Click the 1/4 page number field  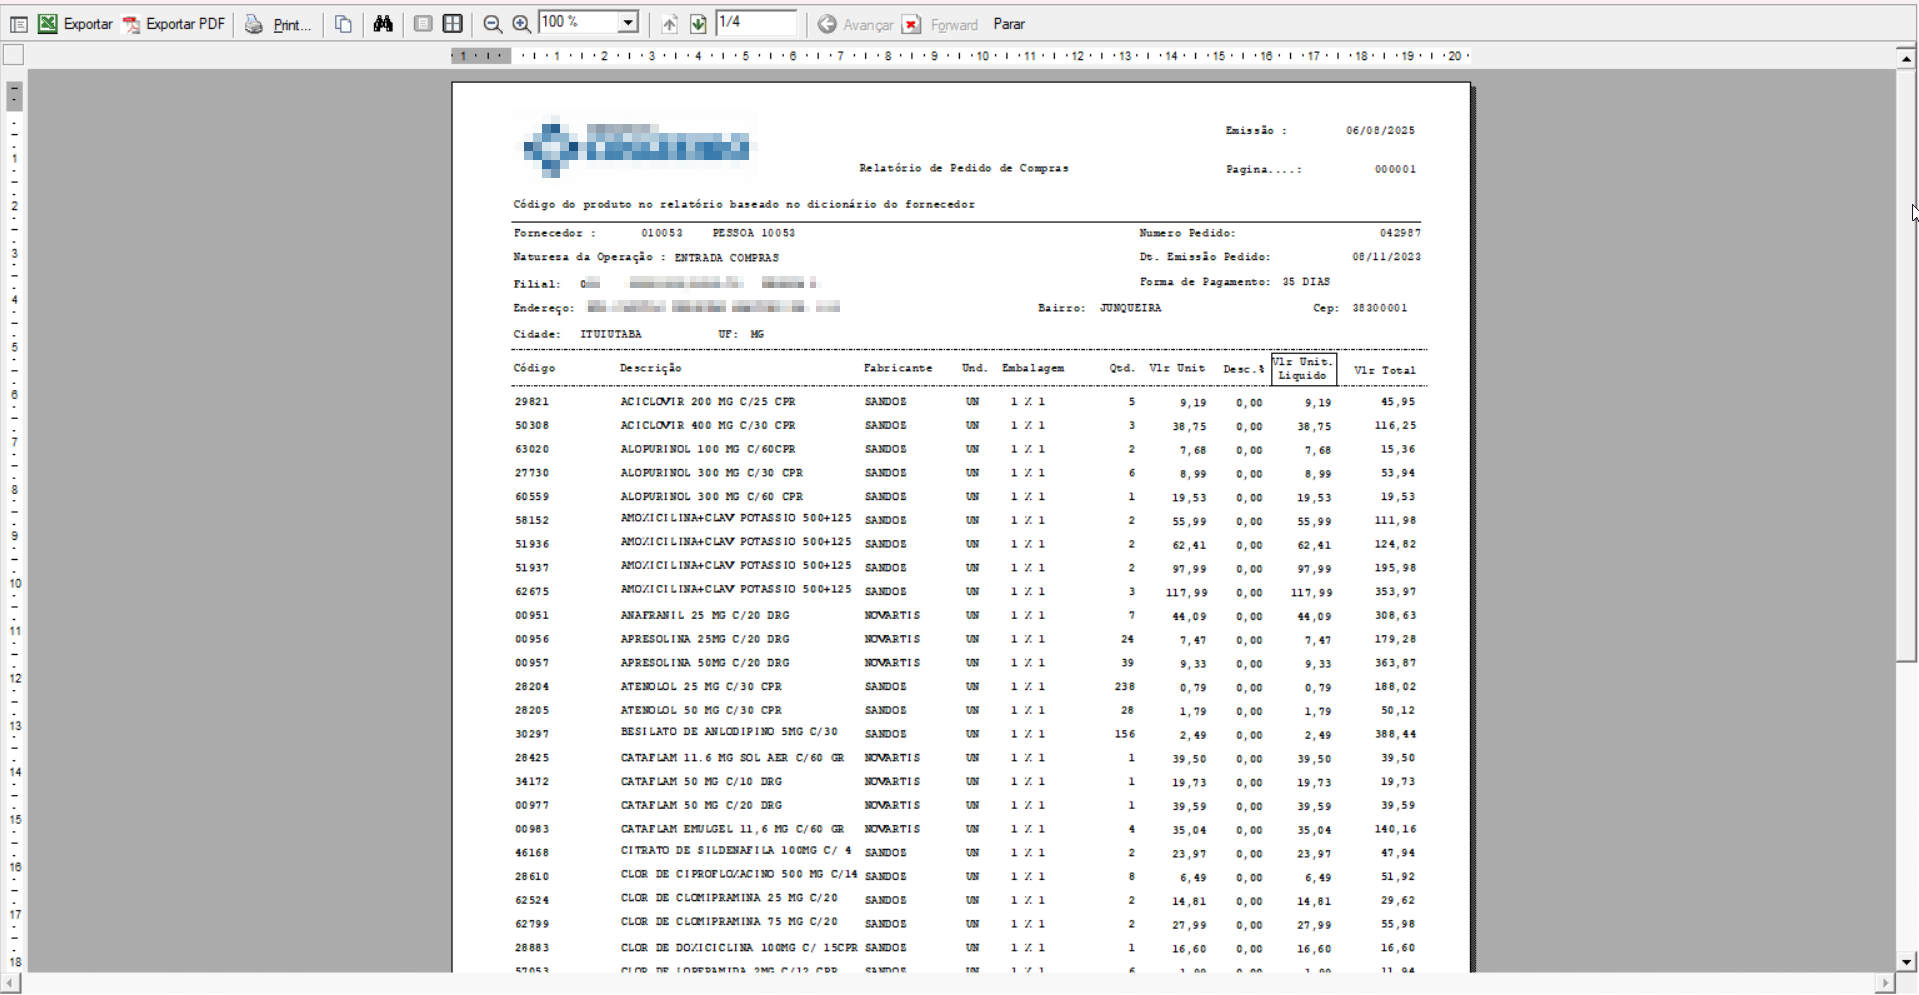click(757, 22)
